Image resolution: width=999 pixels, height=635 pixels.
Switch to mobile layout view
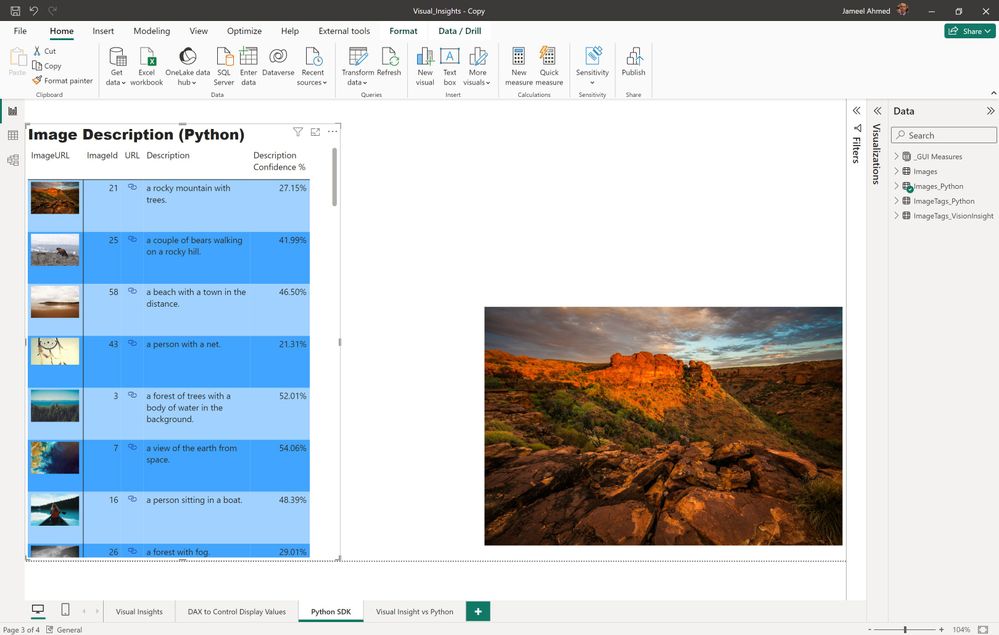(65, 610)
